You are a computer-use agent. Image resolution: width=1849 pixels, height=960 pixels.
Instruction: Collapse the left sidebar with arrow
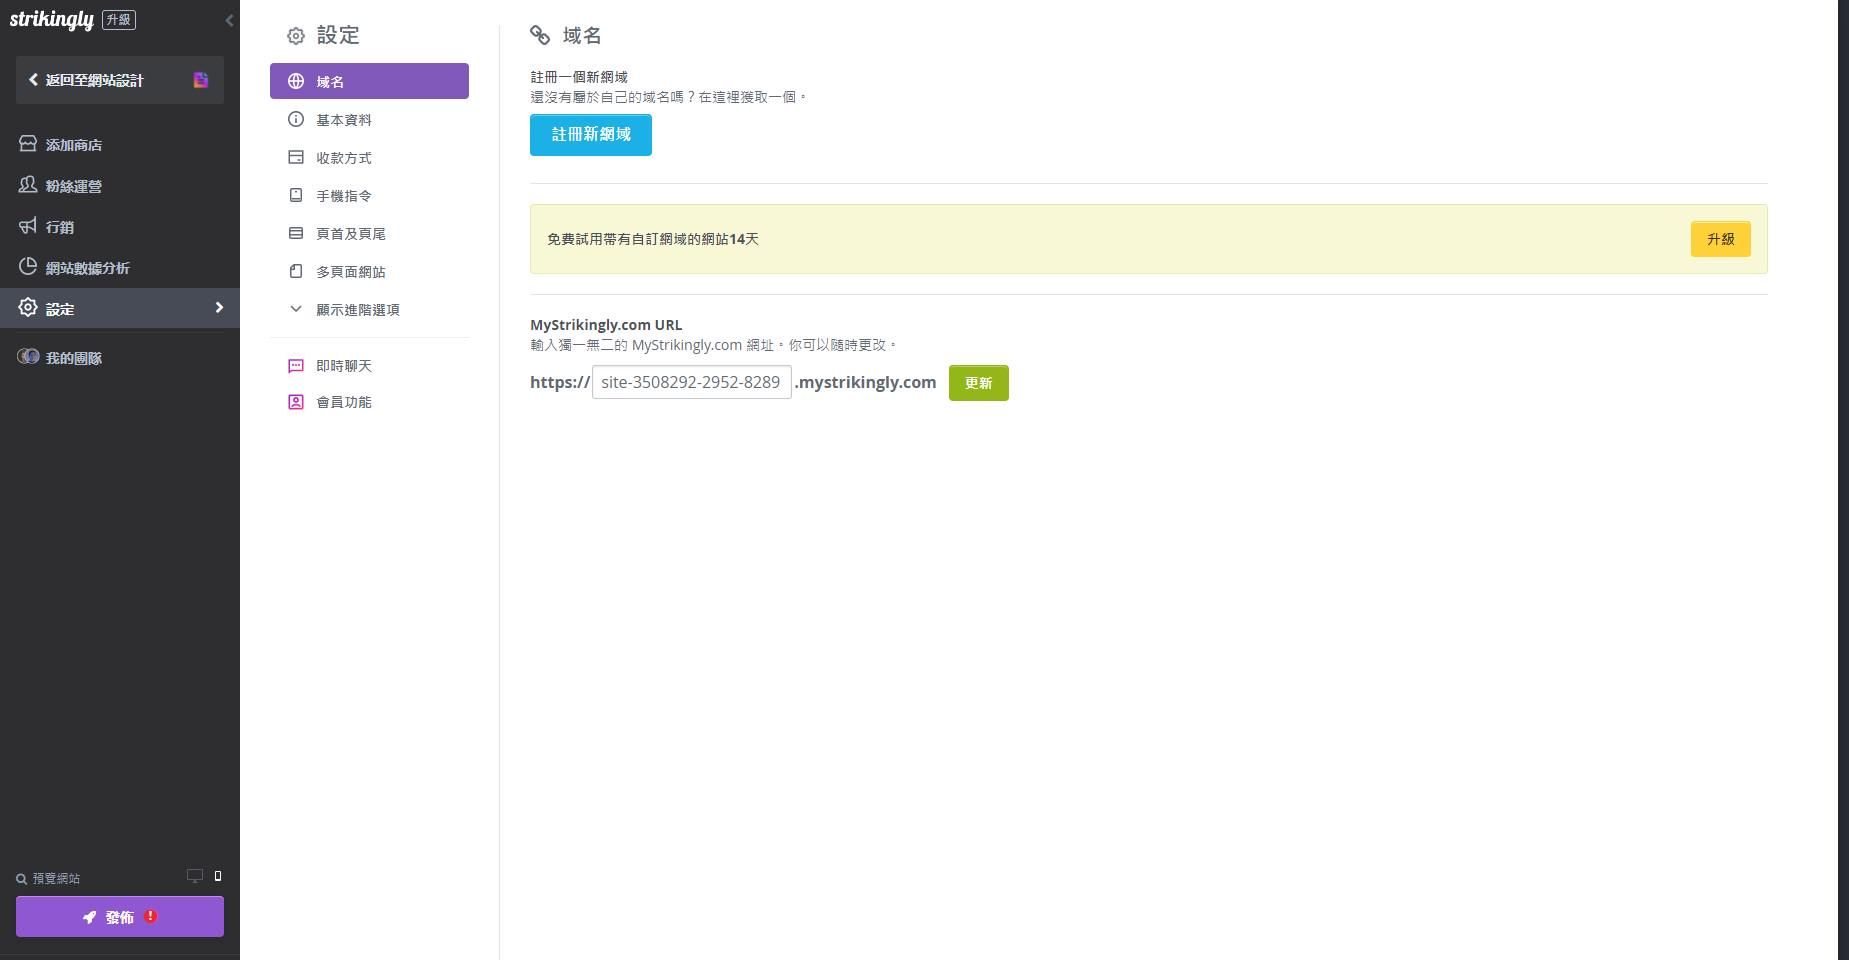229,20
